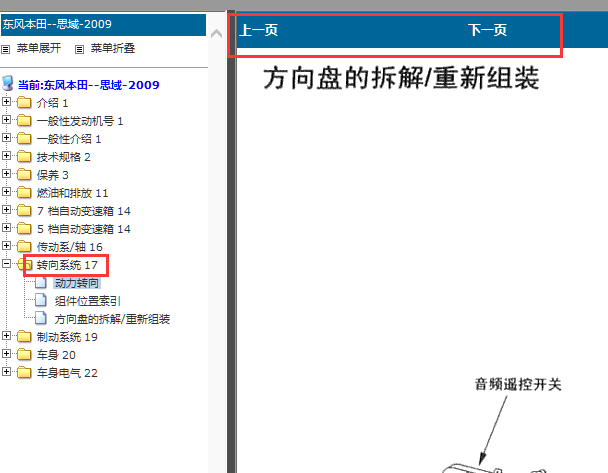Select the 传动系/轴 16 label
The width and height of the screenshot is (608, 473).
70,247
